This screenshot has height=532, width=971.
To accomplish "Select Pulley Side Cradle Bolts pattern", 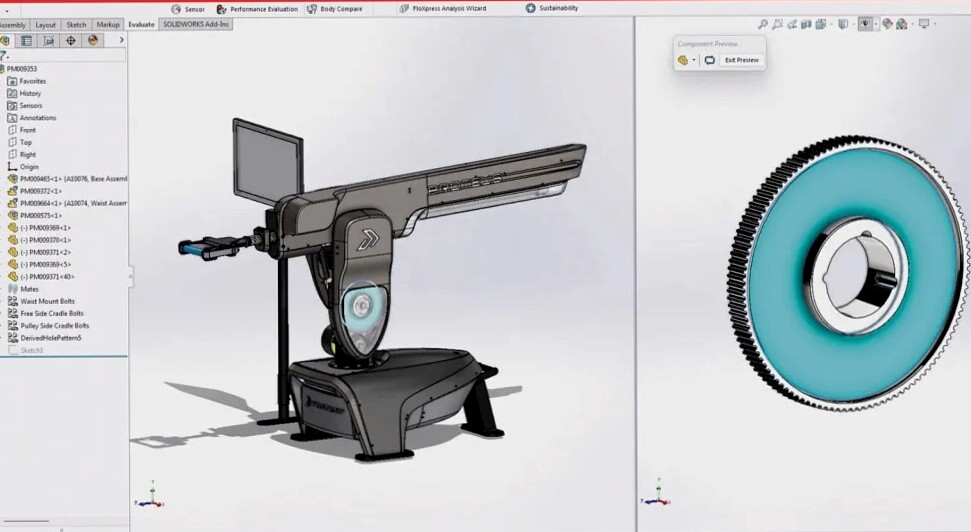I will (48, 326).
